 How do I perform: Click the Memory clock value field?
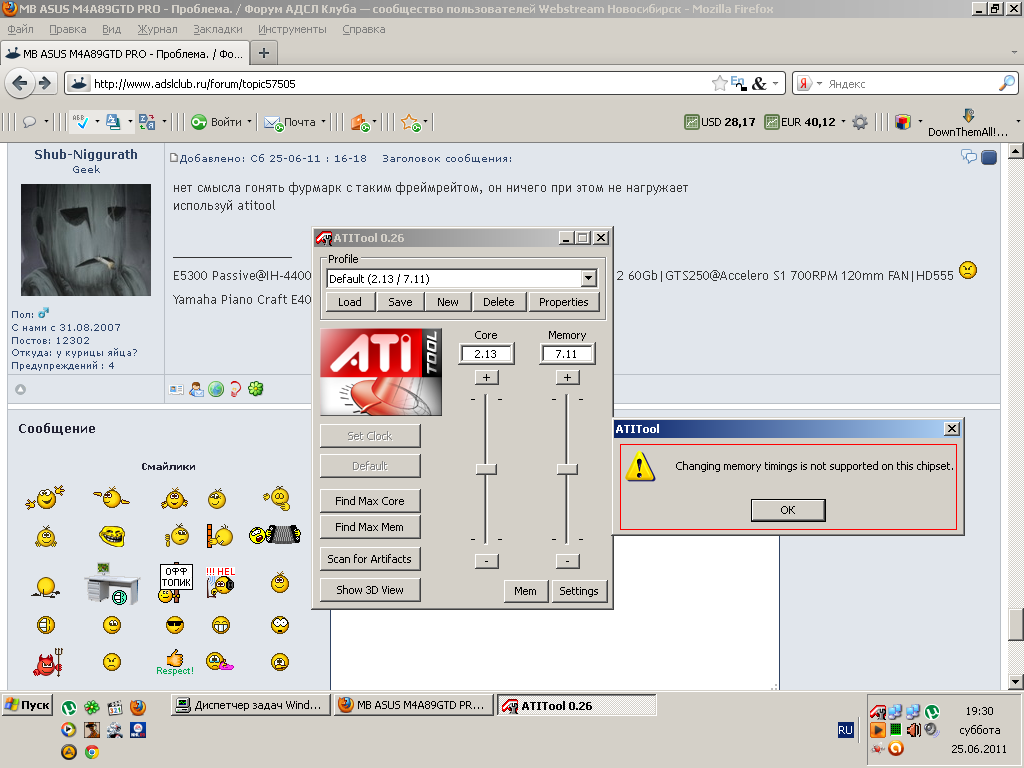[x=567, y=354]
